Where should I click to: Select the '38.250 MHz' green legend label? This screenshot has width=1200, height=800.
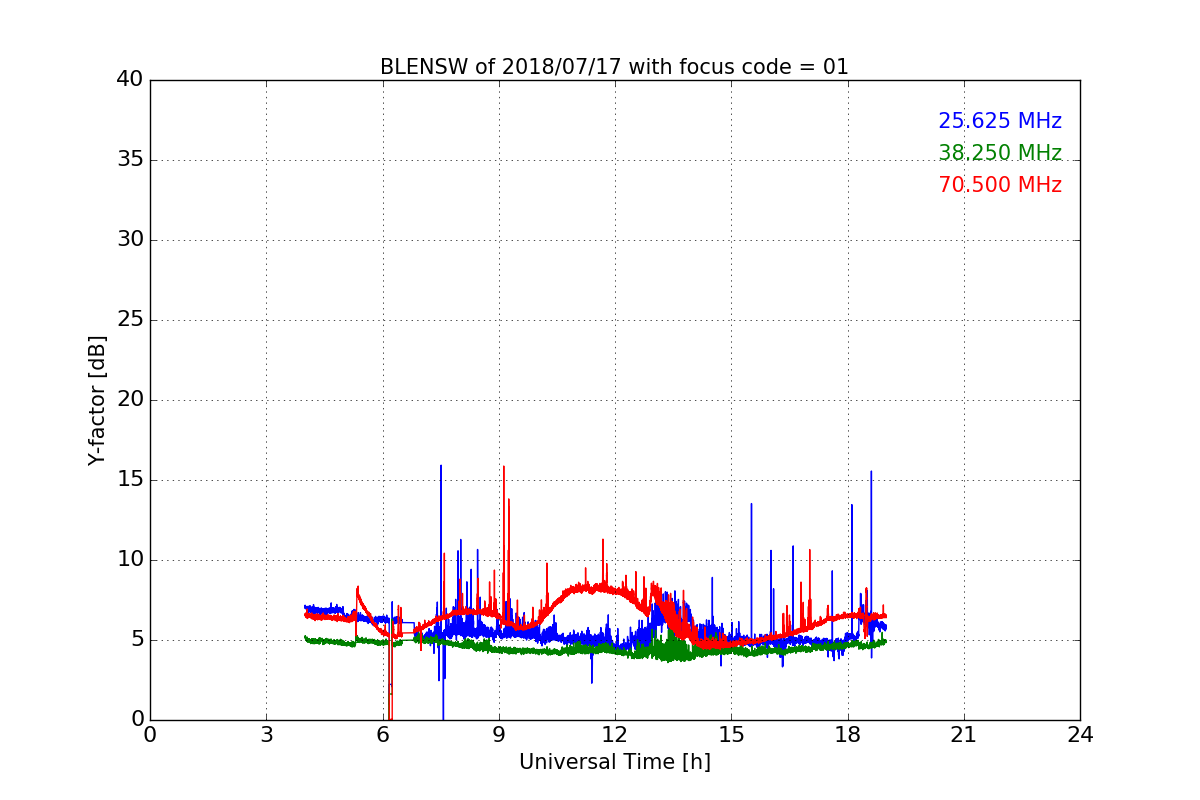pyautogui.click(x=1000, y=153)
